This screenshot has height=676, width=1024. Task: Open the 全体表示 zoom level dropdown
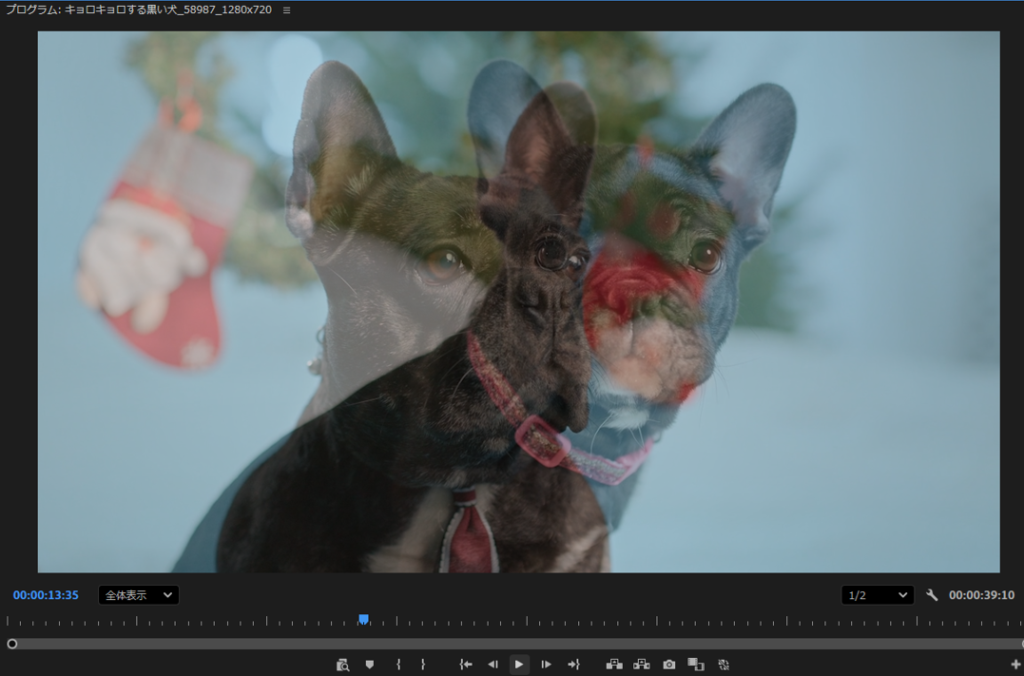point(138,595)
